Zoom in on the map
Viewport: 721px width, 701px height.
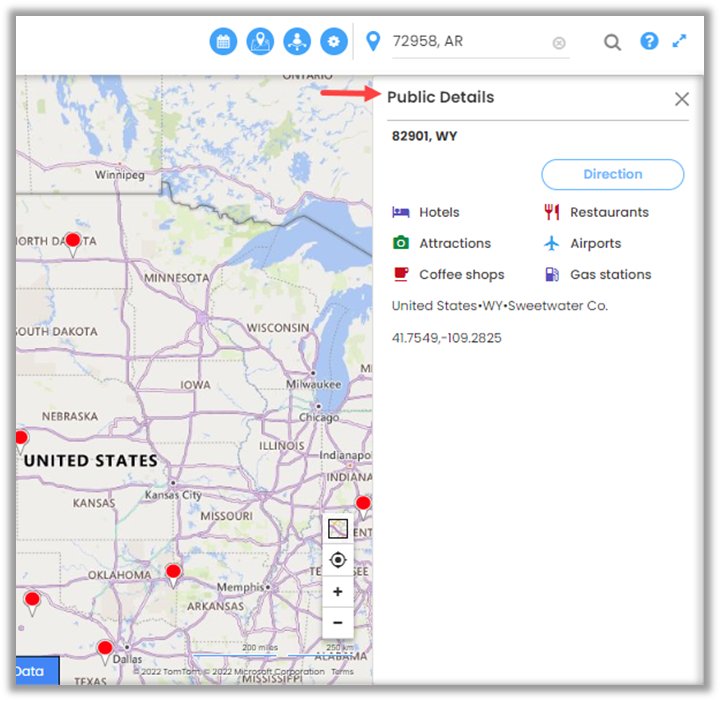tap(338, 592)
